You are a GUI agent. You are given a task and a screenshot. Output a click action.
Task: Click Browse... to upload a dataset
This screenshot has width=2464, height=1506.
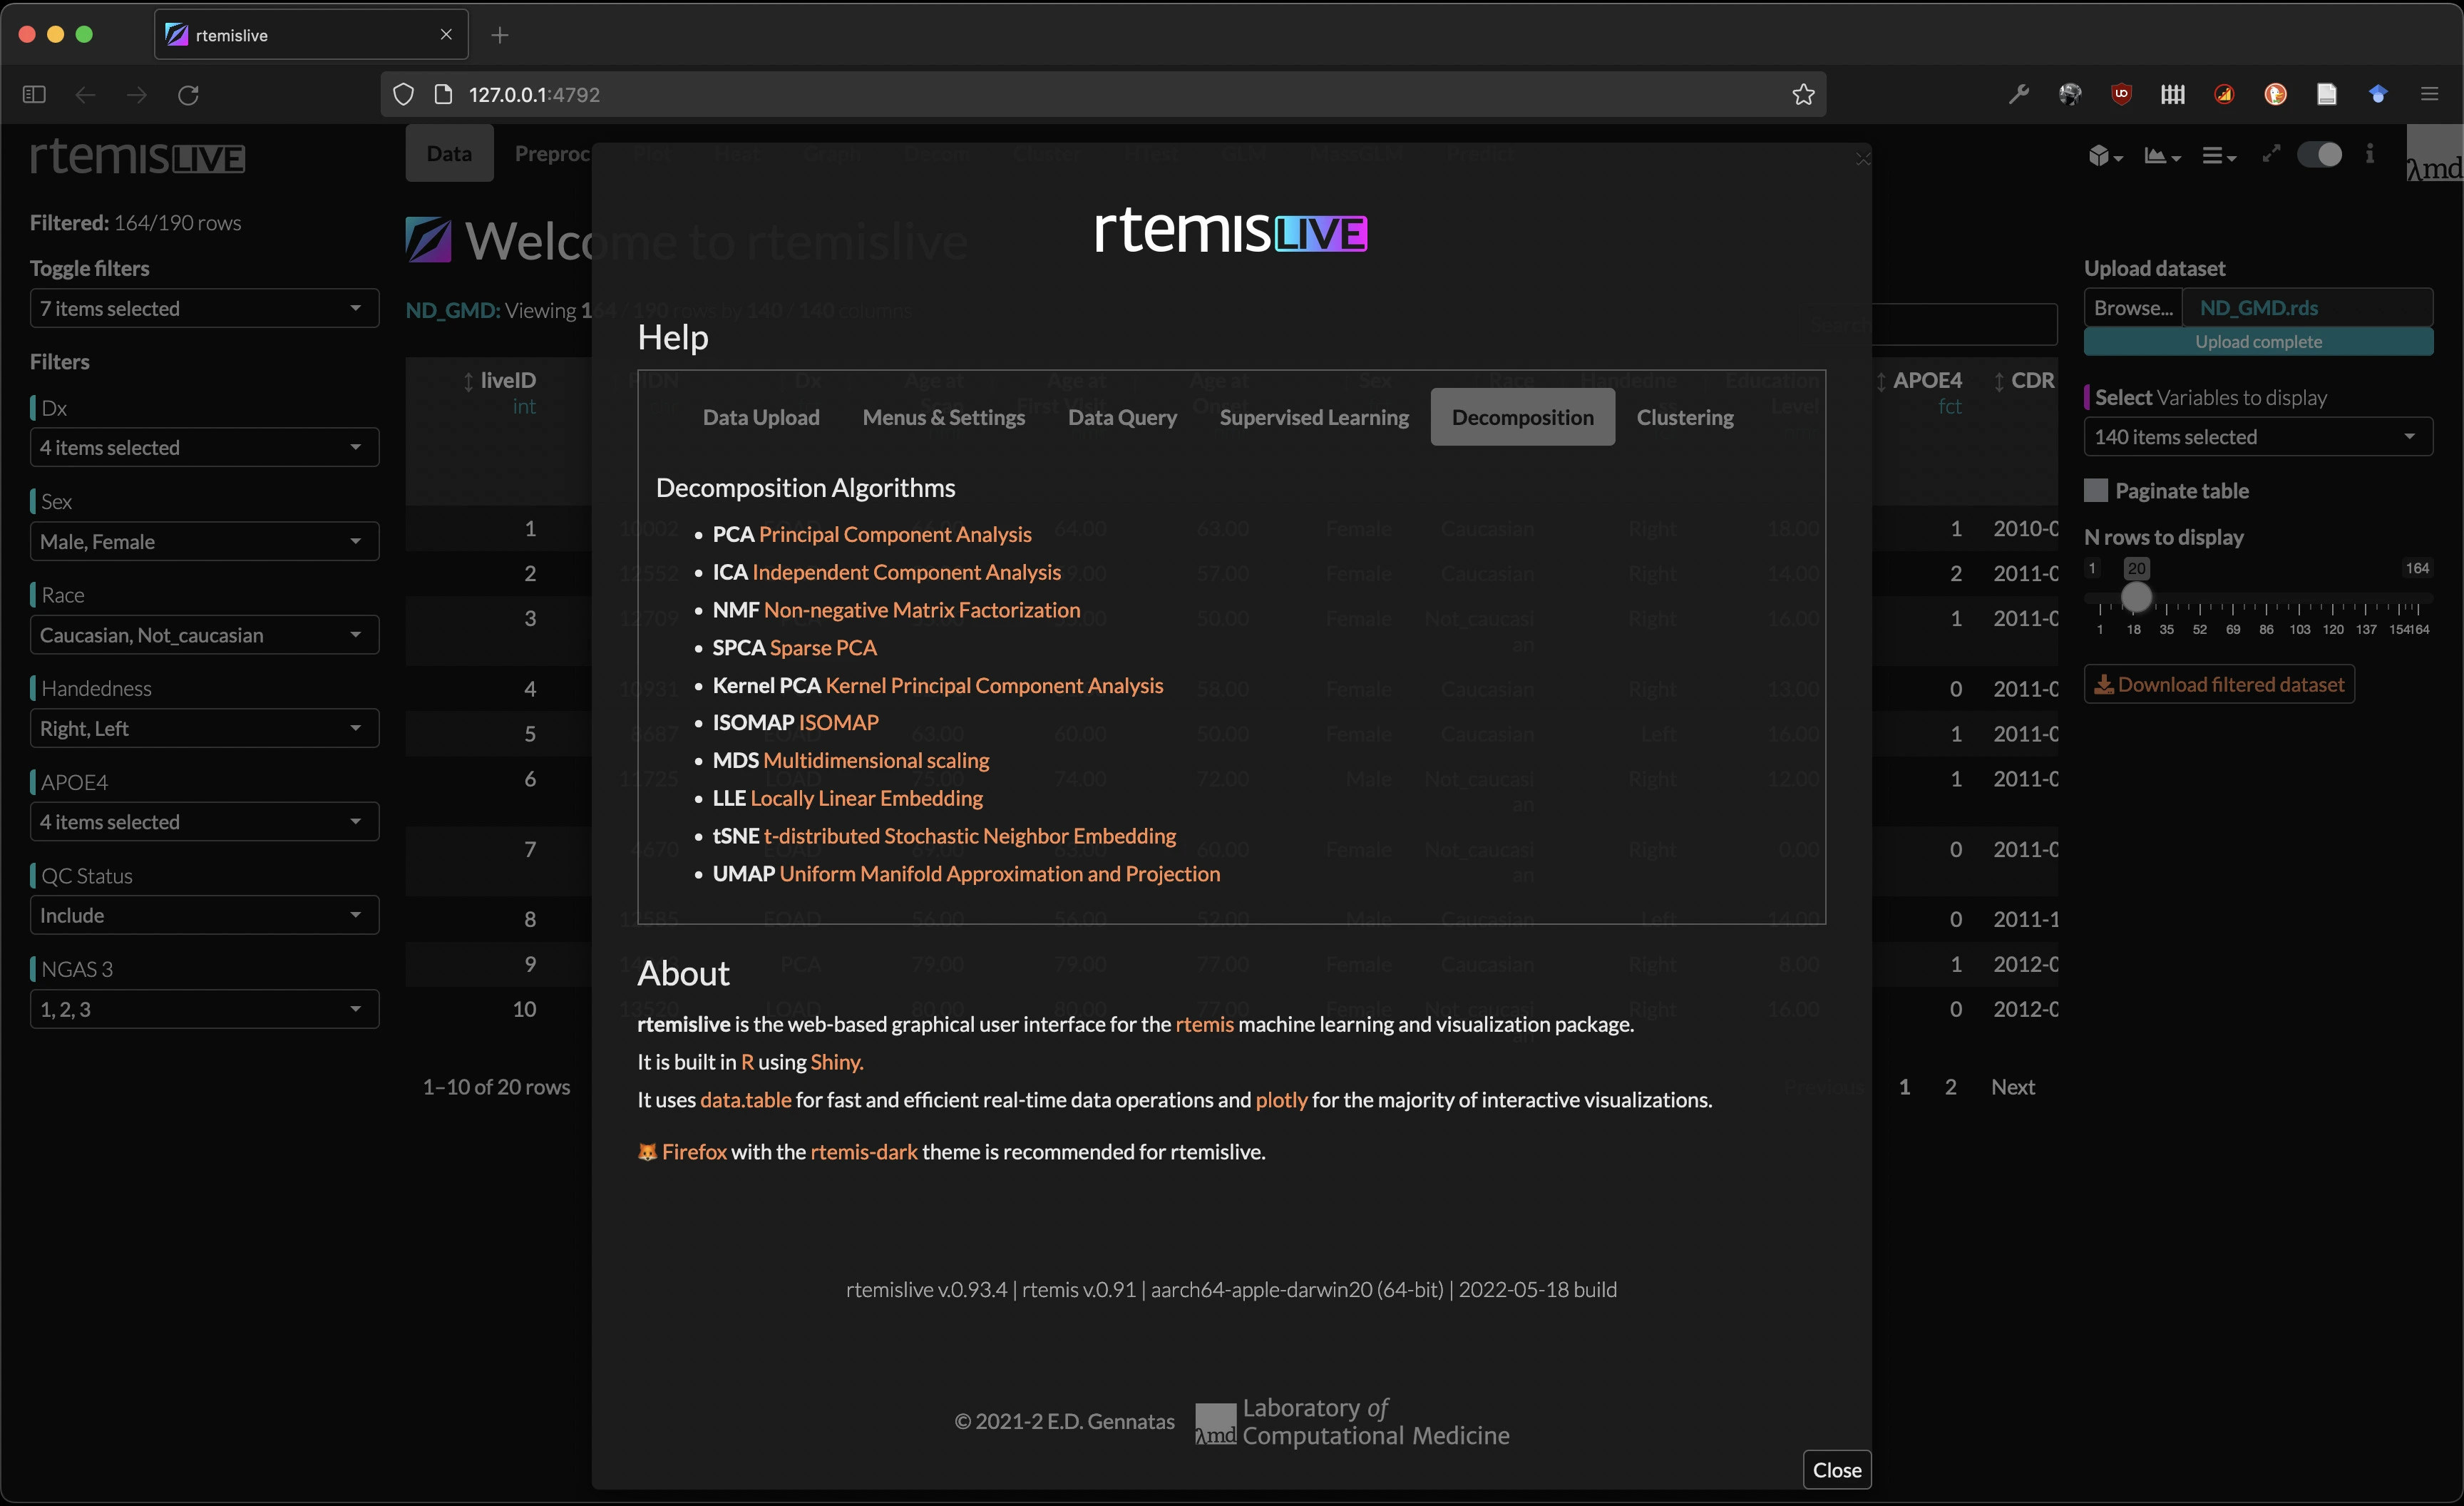coord(2133,308)
